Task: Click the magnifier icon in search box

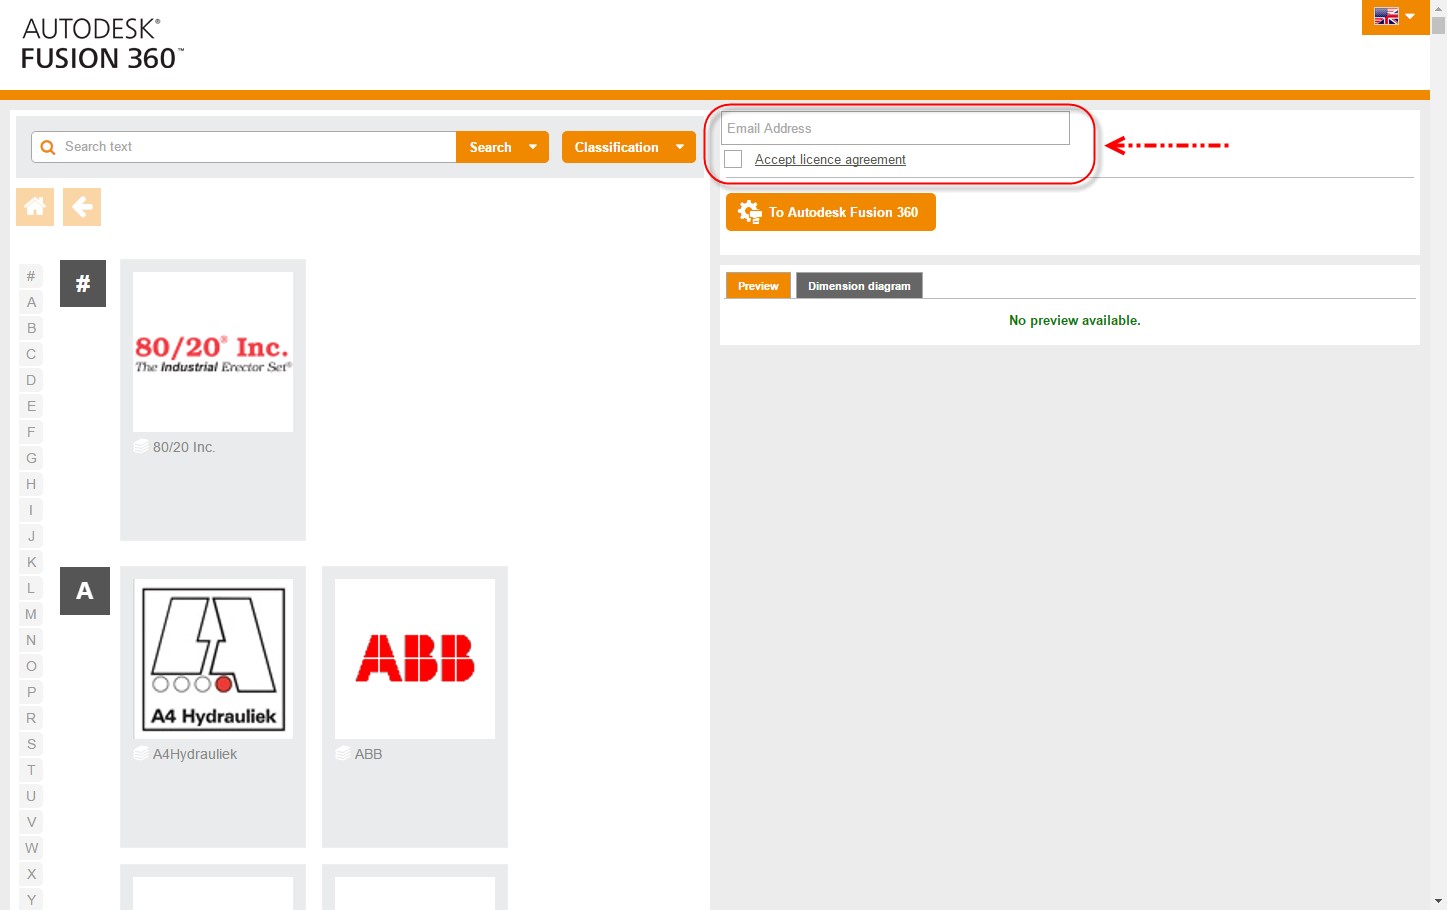Action: 47,147
